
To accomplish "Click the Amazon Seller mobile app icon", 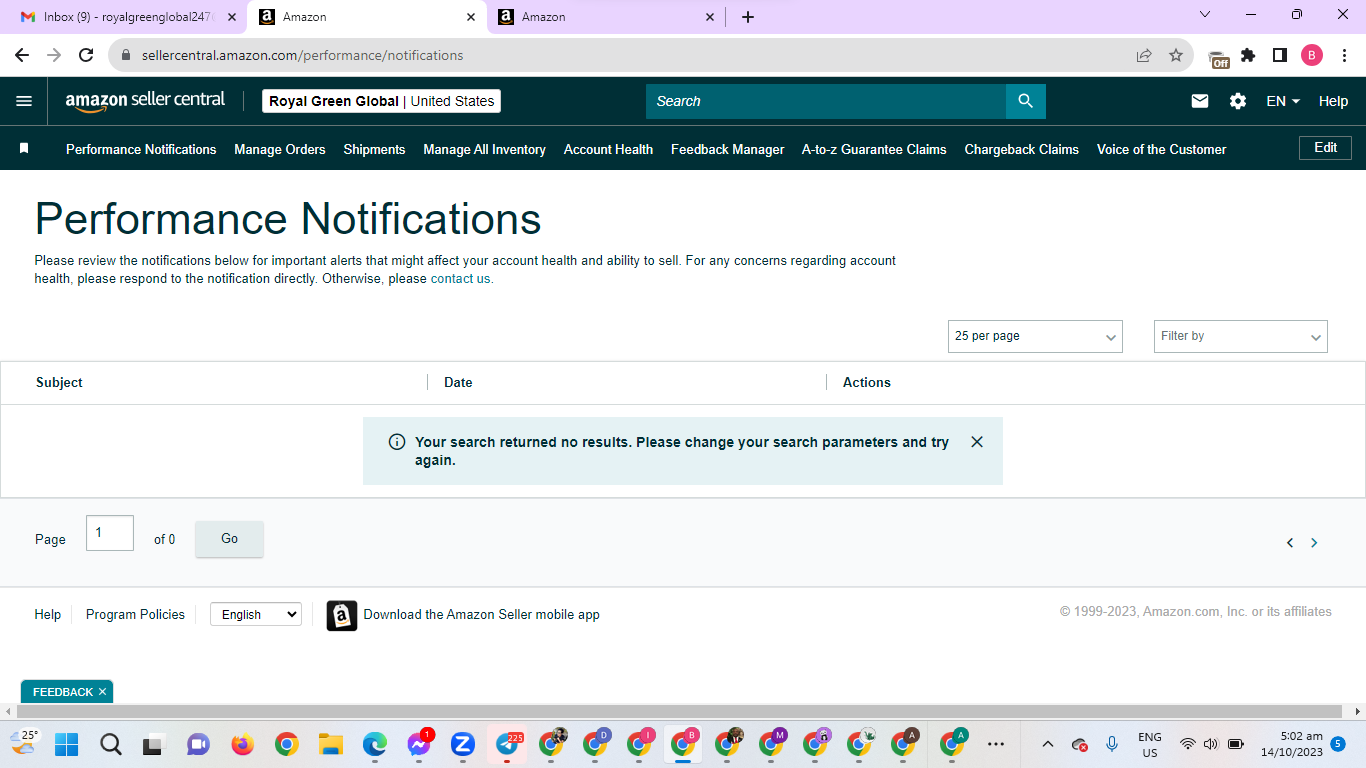I will pyautogui.click(x=342, y=615).
